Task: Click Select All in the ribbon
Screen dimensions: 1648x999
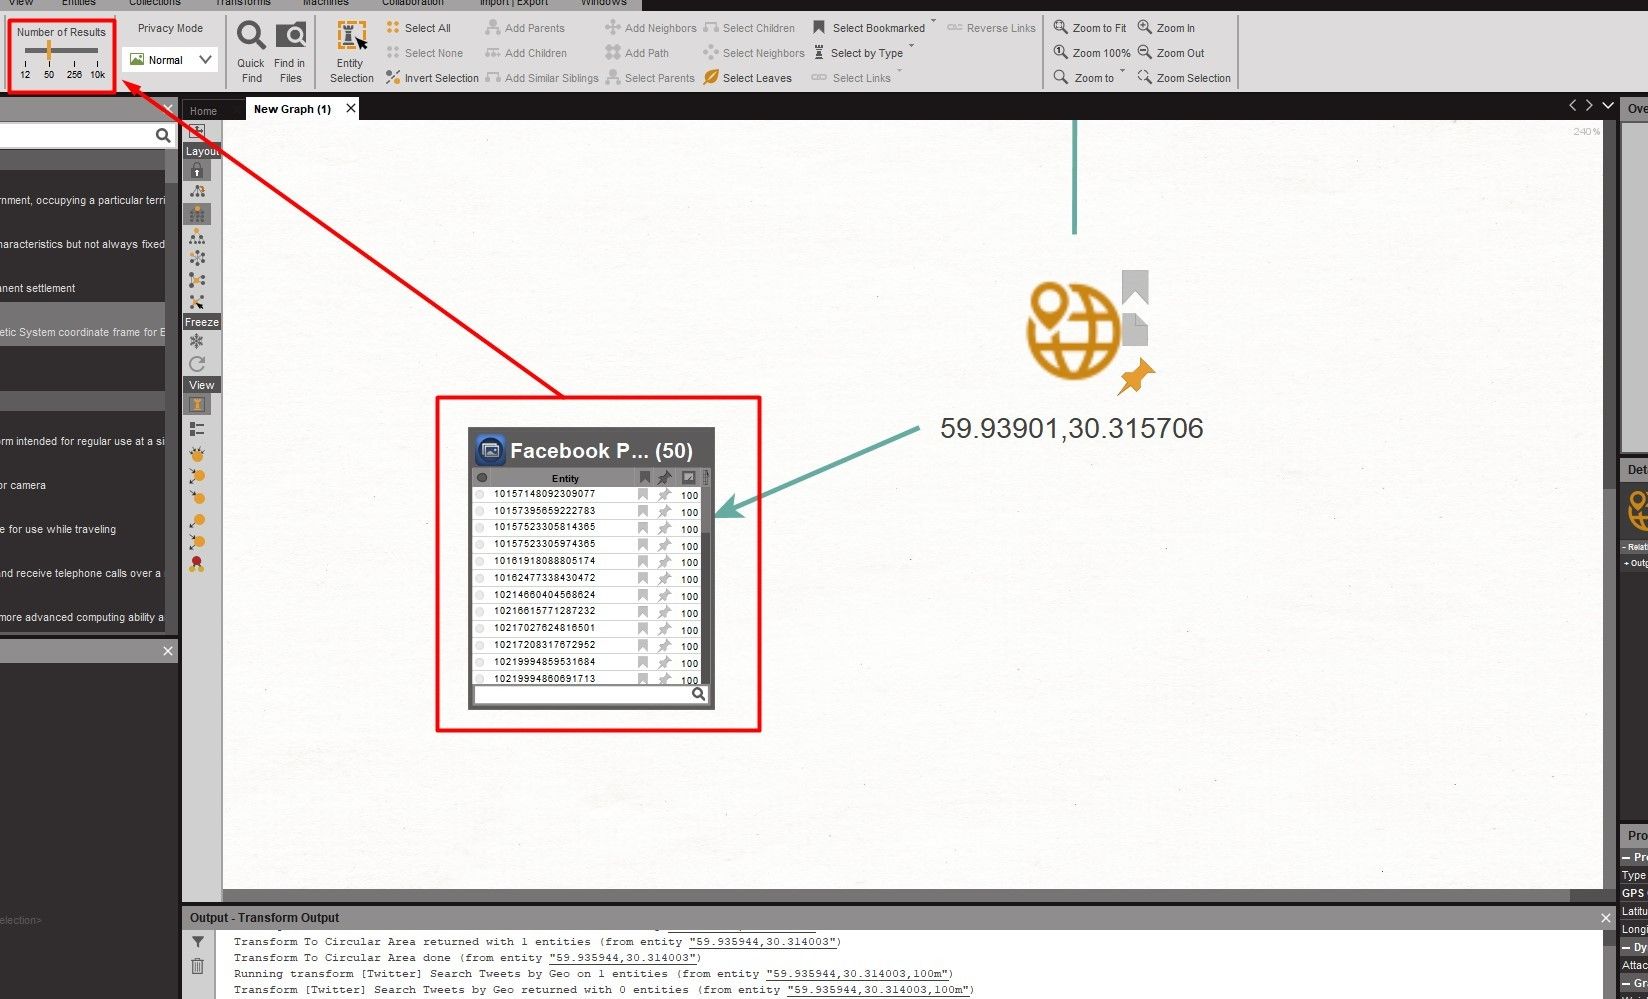Action: (x=418, y=28)
